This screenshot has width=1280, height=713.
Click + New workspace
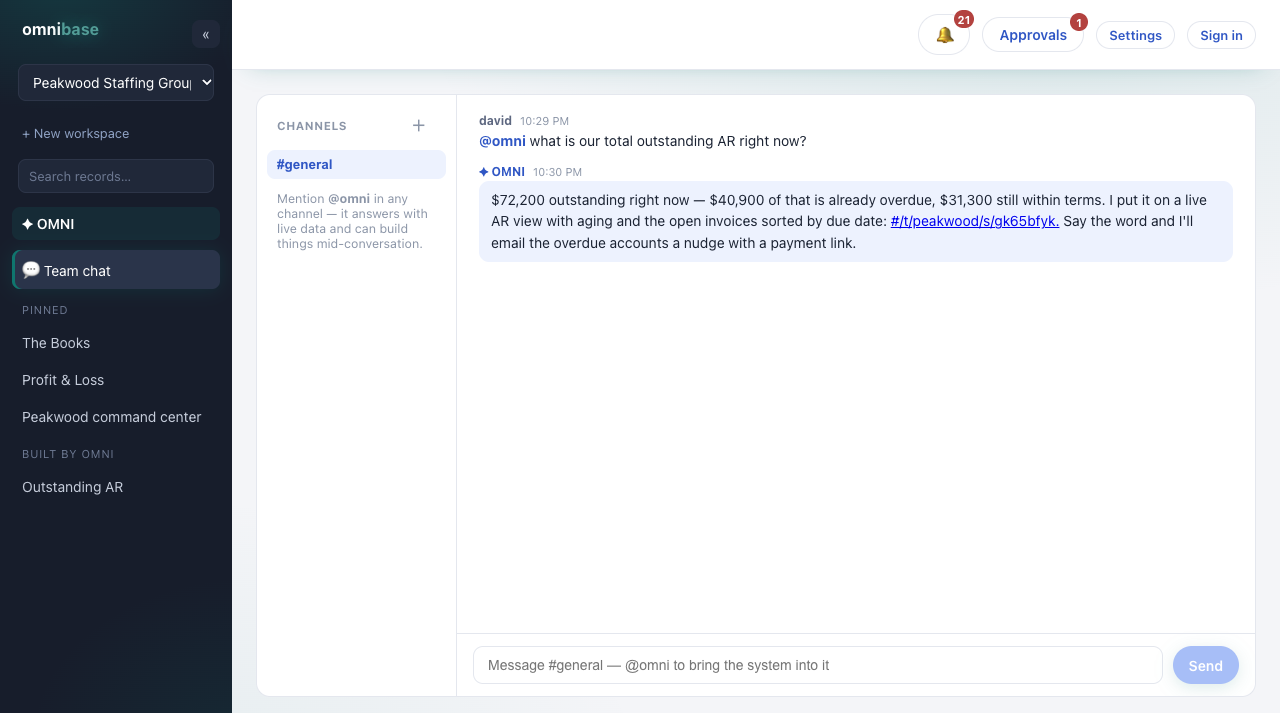[x=76, y=133]
